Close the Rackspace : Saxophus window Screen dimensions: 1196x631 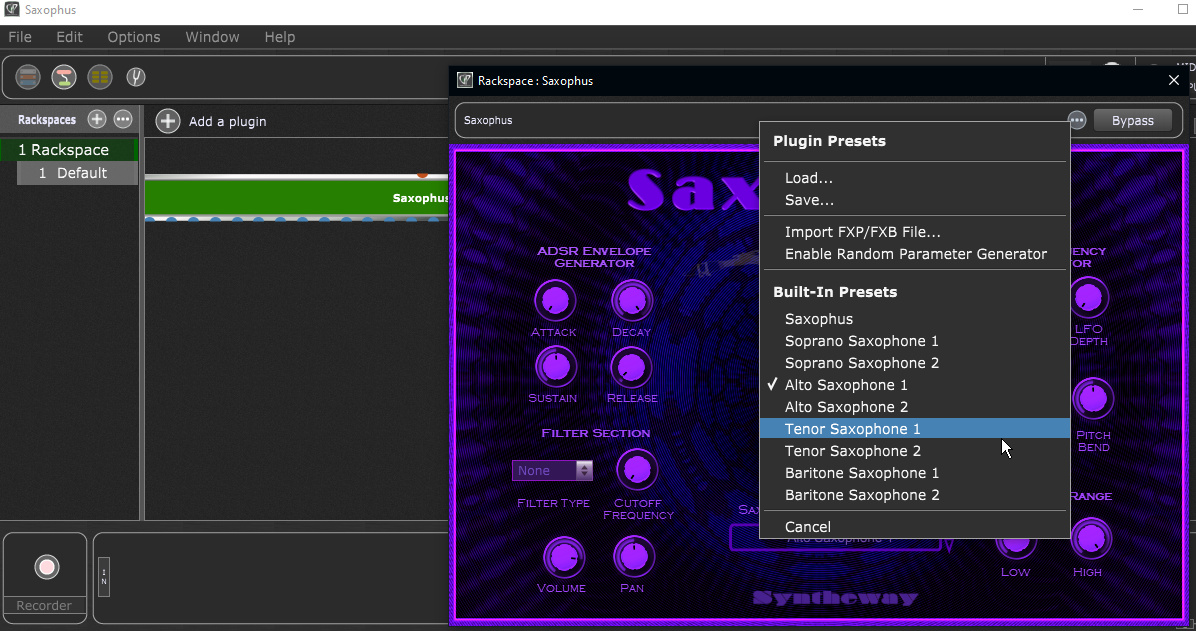[1173, 80]
